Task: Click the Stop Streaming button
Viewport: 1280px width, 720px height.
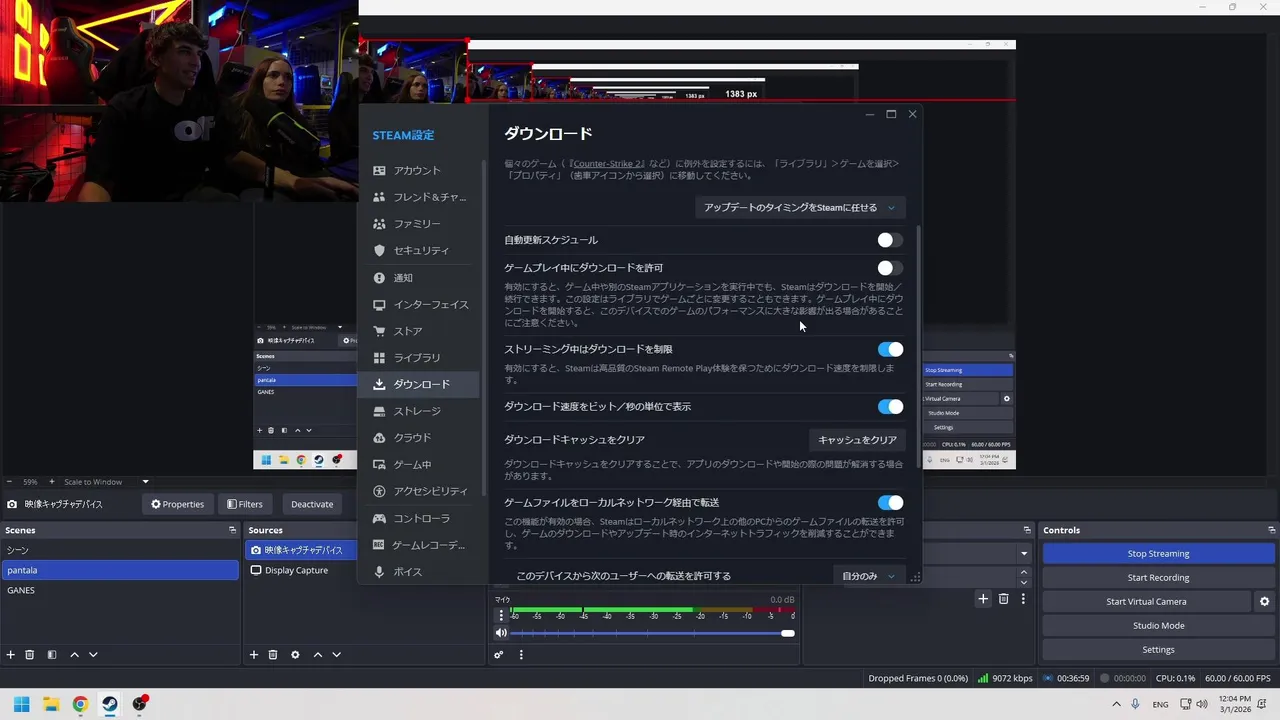Action: pyautogui.click(x=1158, y=554)
